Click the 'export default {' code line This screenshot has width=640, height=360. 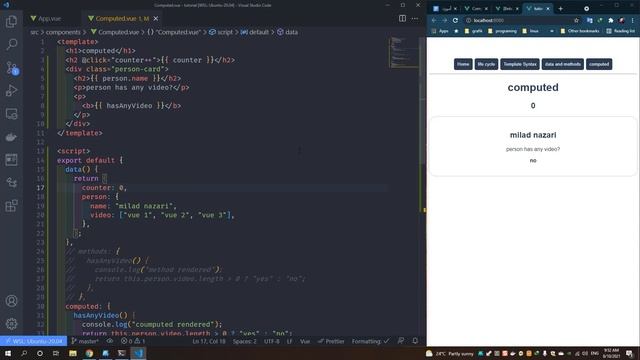point(90,160)
